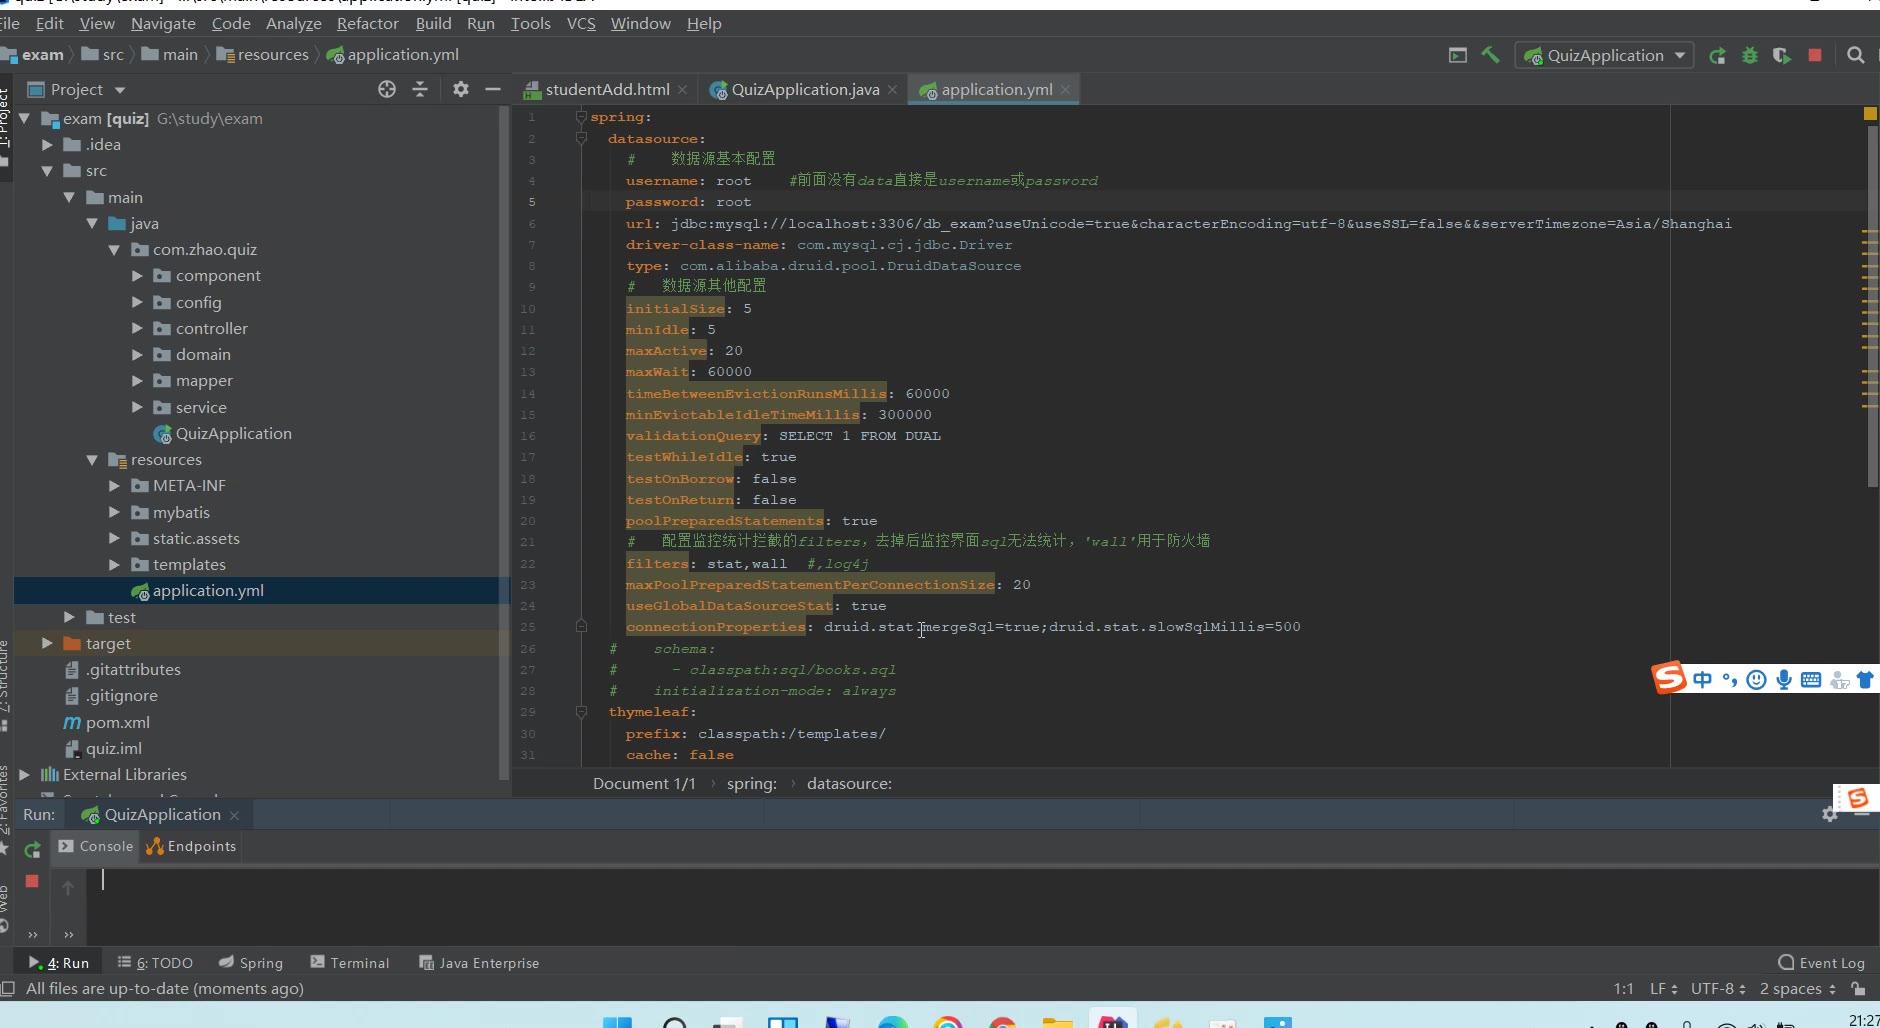Open the Refactor menu
1880x1028 pixels.
367,24
